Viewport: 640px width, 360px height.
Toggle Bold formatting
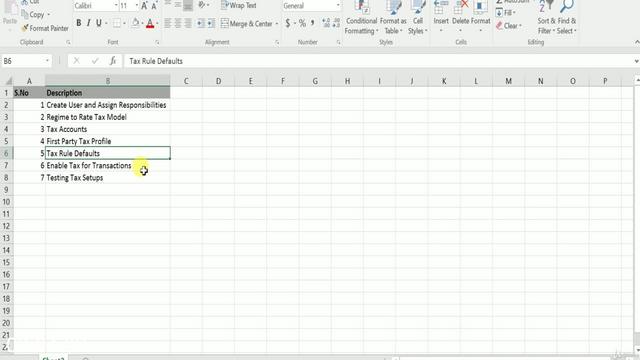[x=78, y=23]
